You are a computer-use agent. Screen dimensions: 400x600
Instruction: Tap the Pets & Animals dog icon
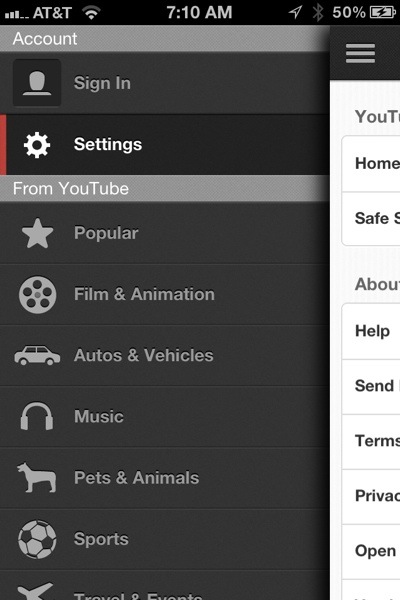[x=37, y=477]
